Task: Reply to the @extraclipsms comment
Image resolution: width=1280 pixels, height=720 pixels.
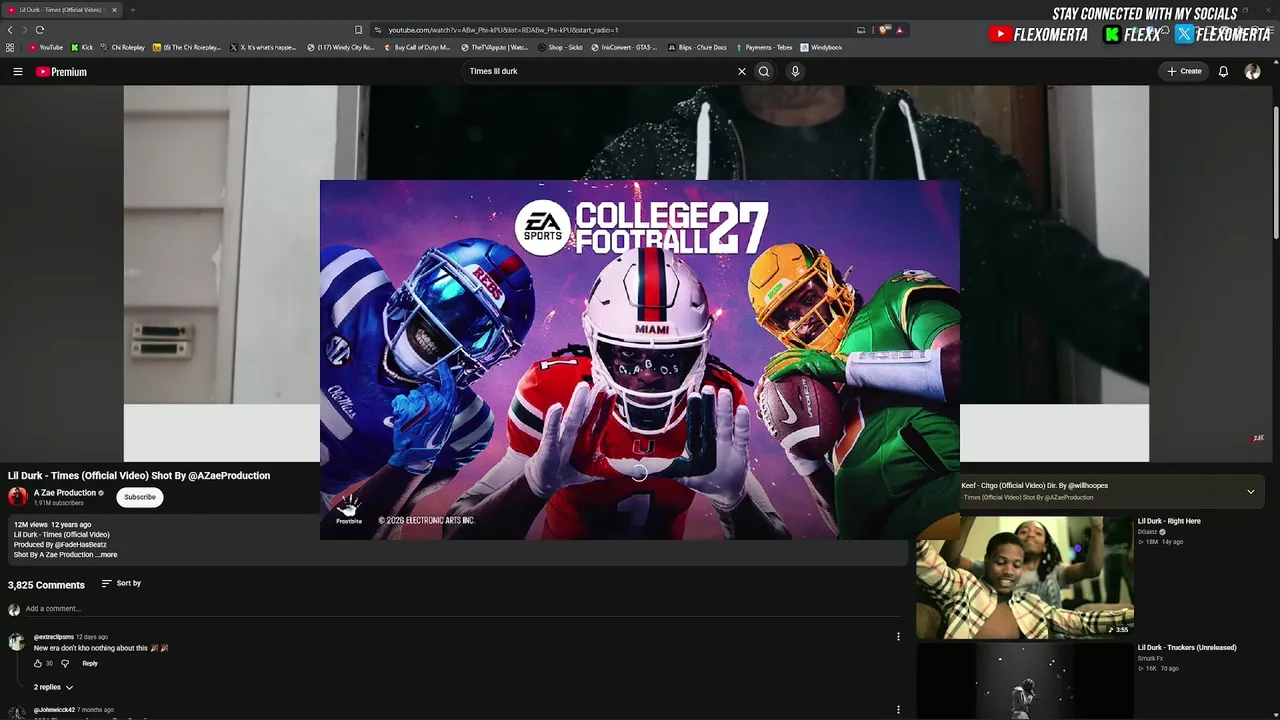Action: pos(90,663)
